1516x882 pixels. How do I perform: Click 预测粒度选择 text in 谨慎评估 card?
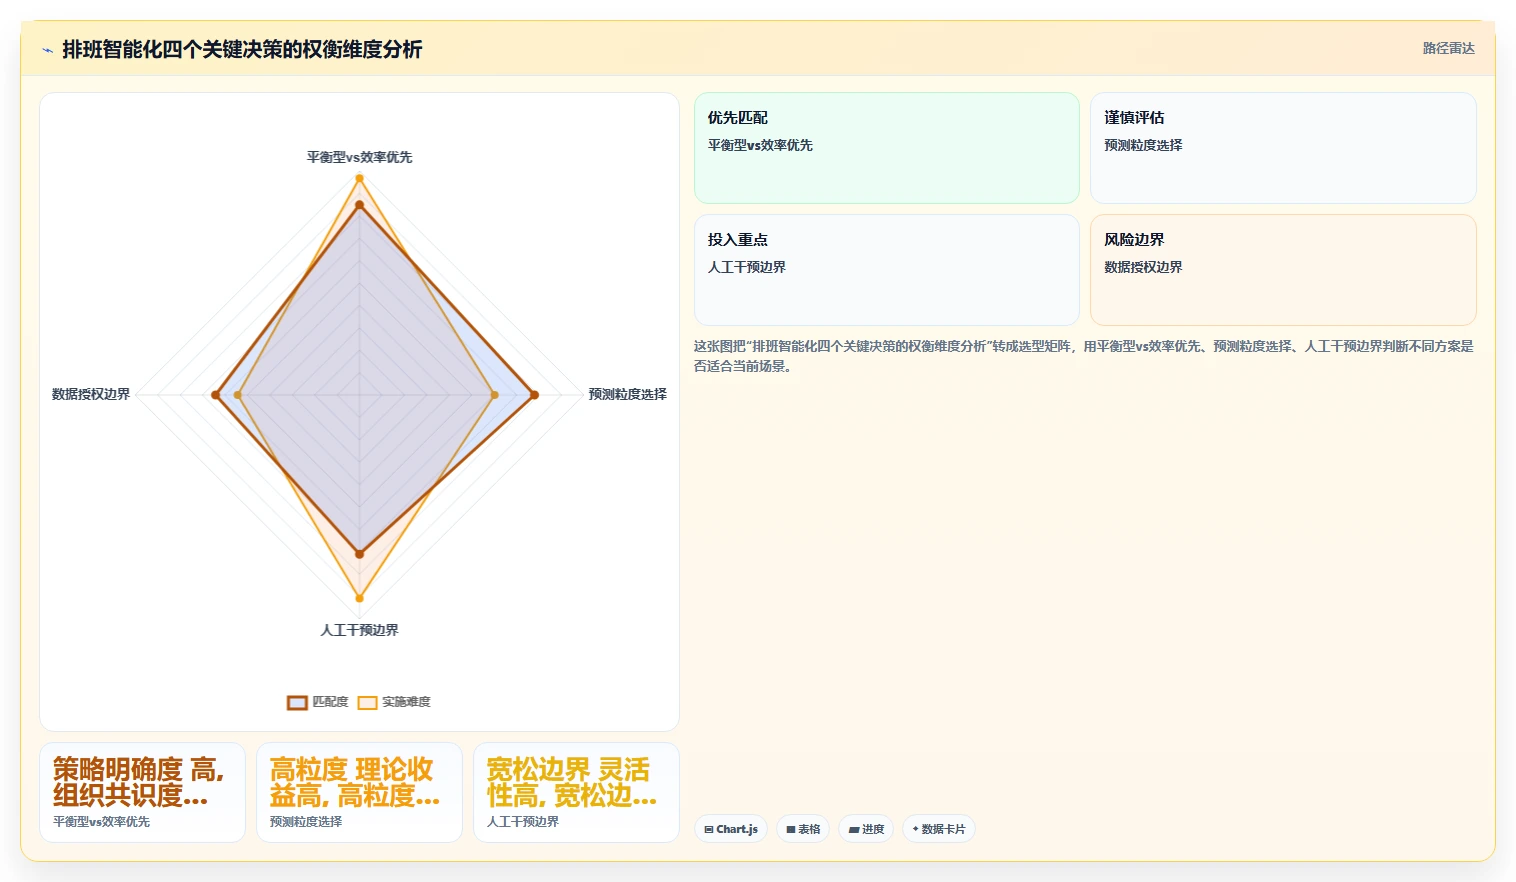pyautogui.click(x=1143, y=145)
